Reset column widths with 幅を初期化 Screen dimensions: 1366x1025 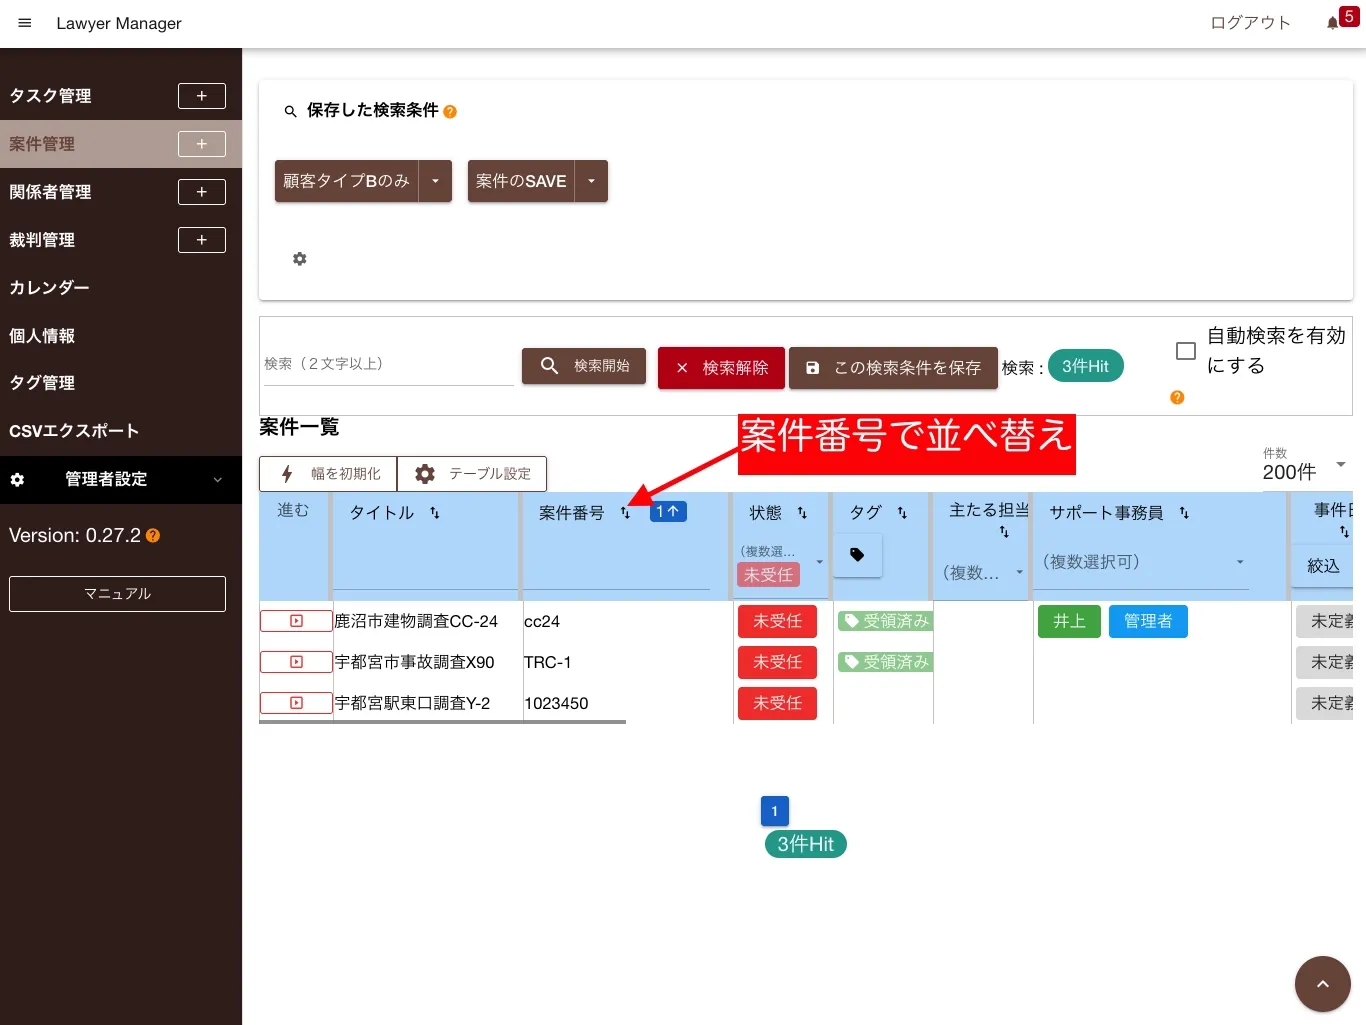[329, 474]
